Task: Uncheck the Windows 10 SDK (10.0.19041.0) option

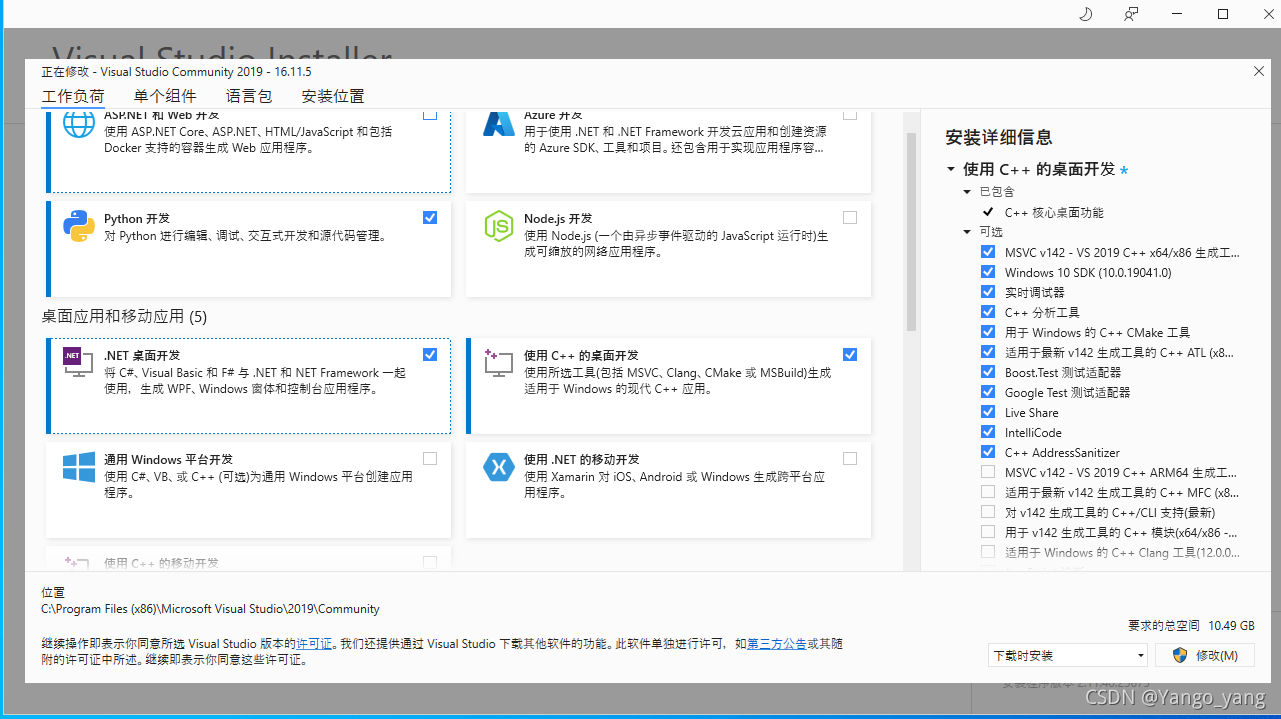Action: pyautogui.click(x=988, y=272)
